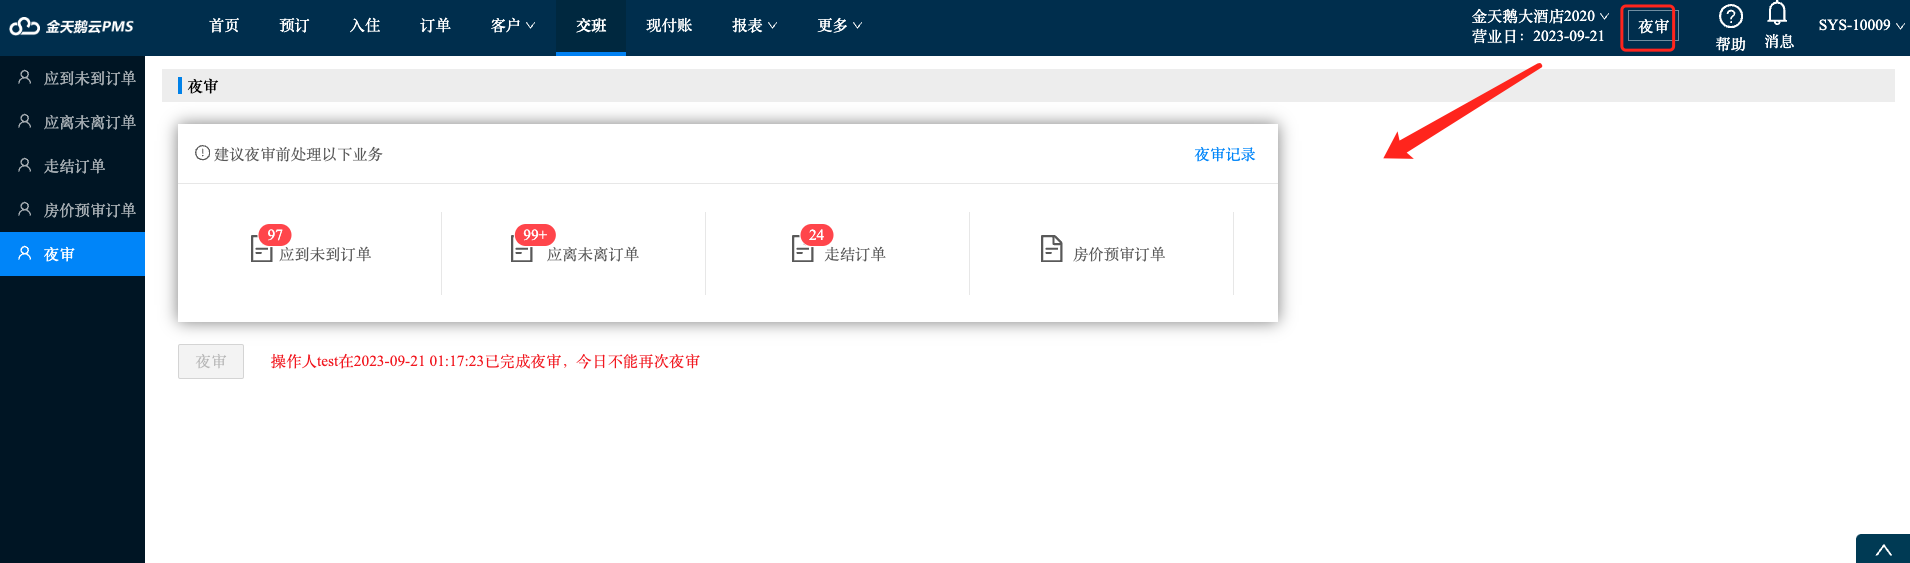
Task: Click the red 97 badge
Action: pyautogui.click(x=275, y=235)
